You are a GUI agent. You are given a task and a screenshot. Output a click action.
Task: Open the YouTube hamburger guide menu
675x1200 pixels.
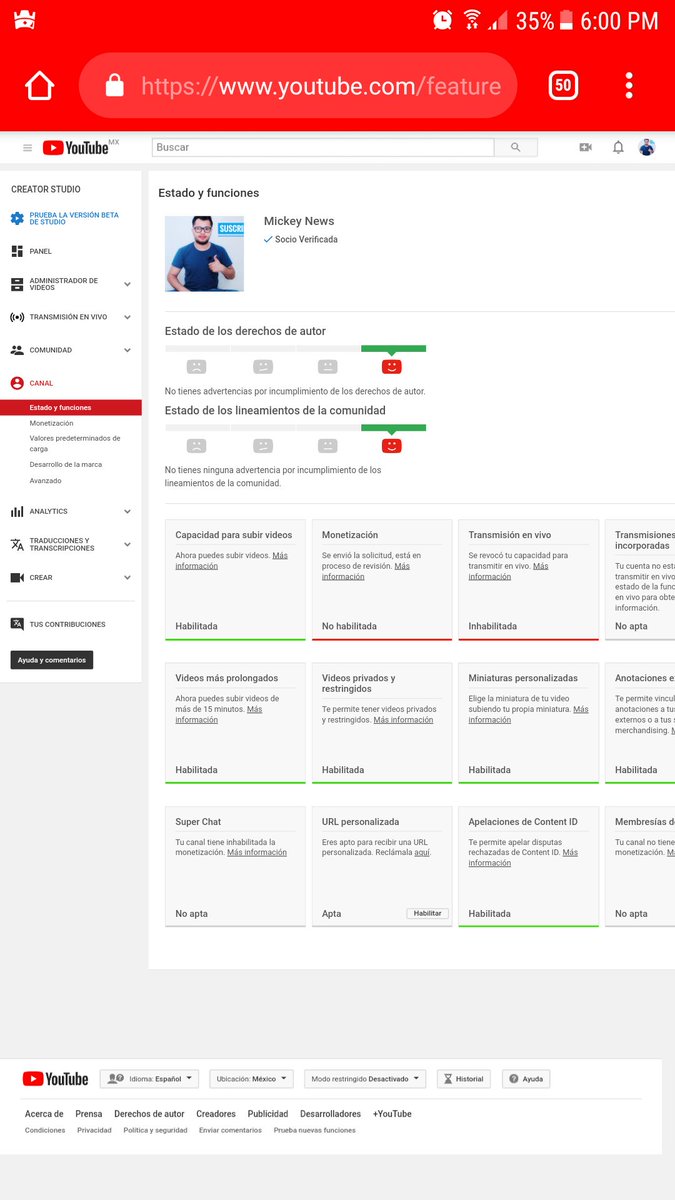[x=27, y=148]
